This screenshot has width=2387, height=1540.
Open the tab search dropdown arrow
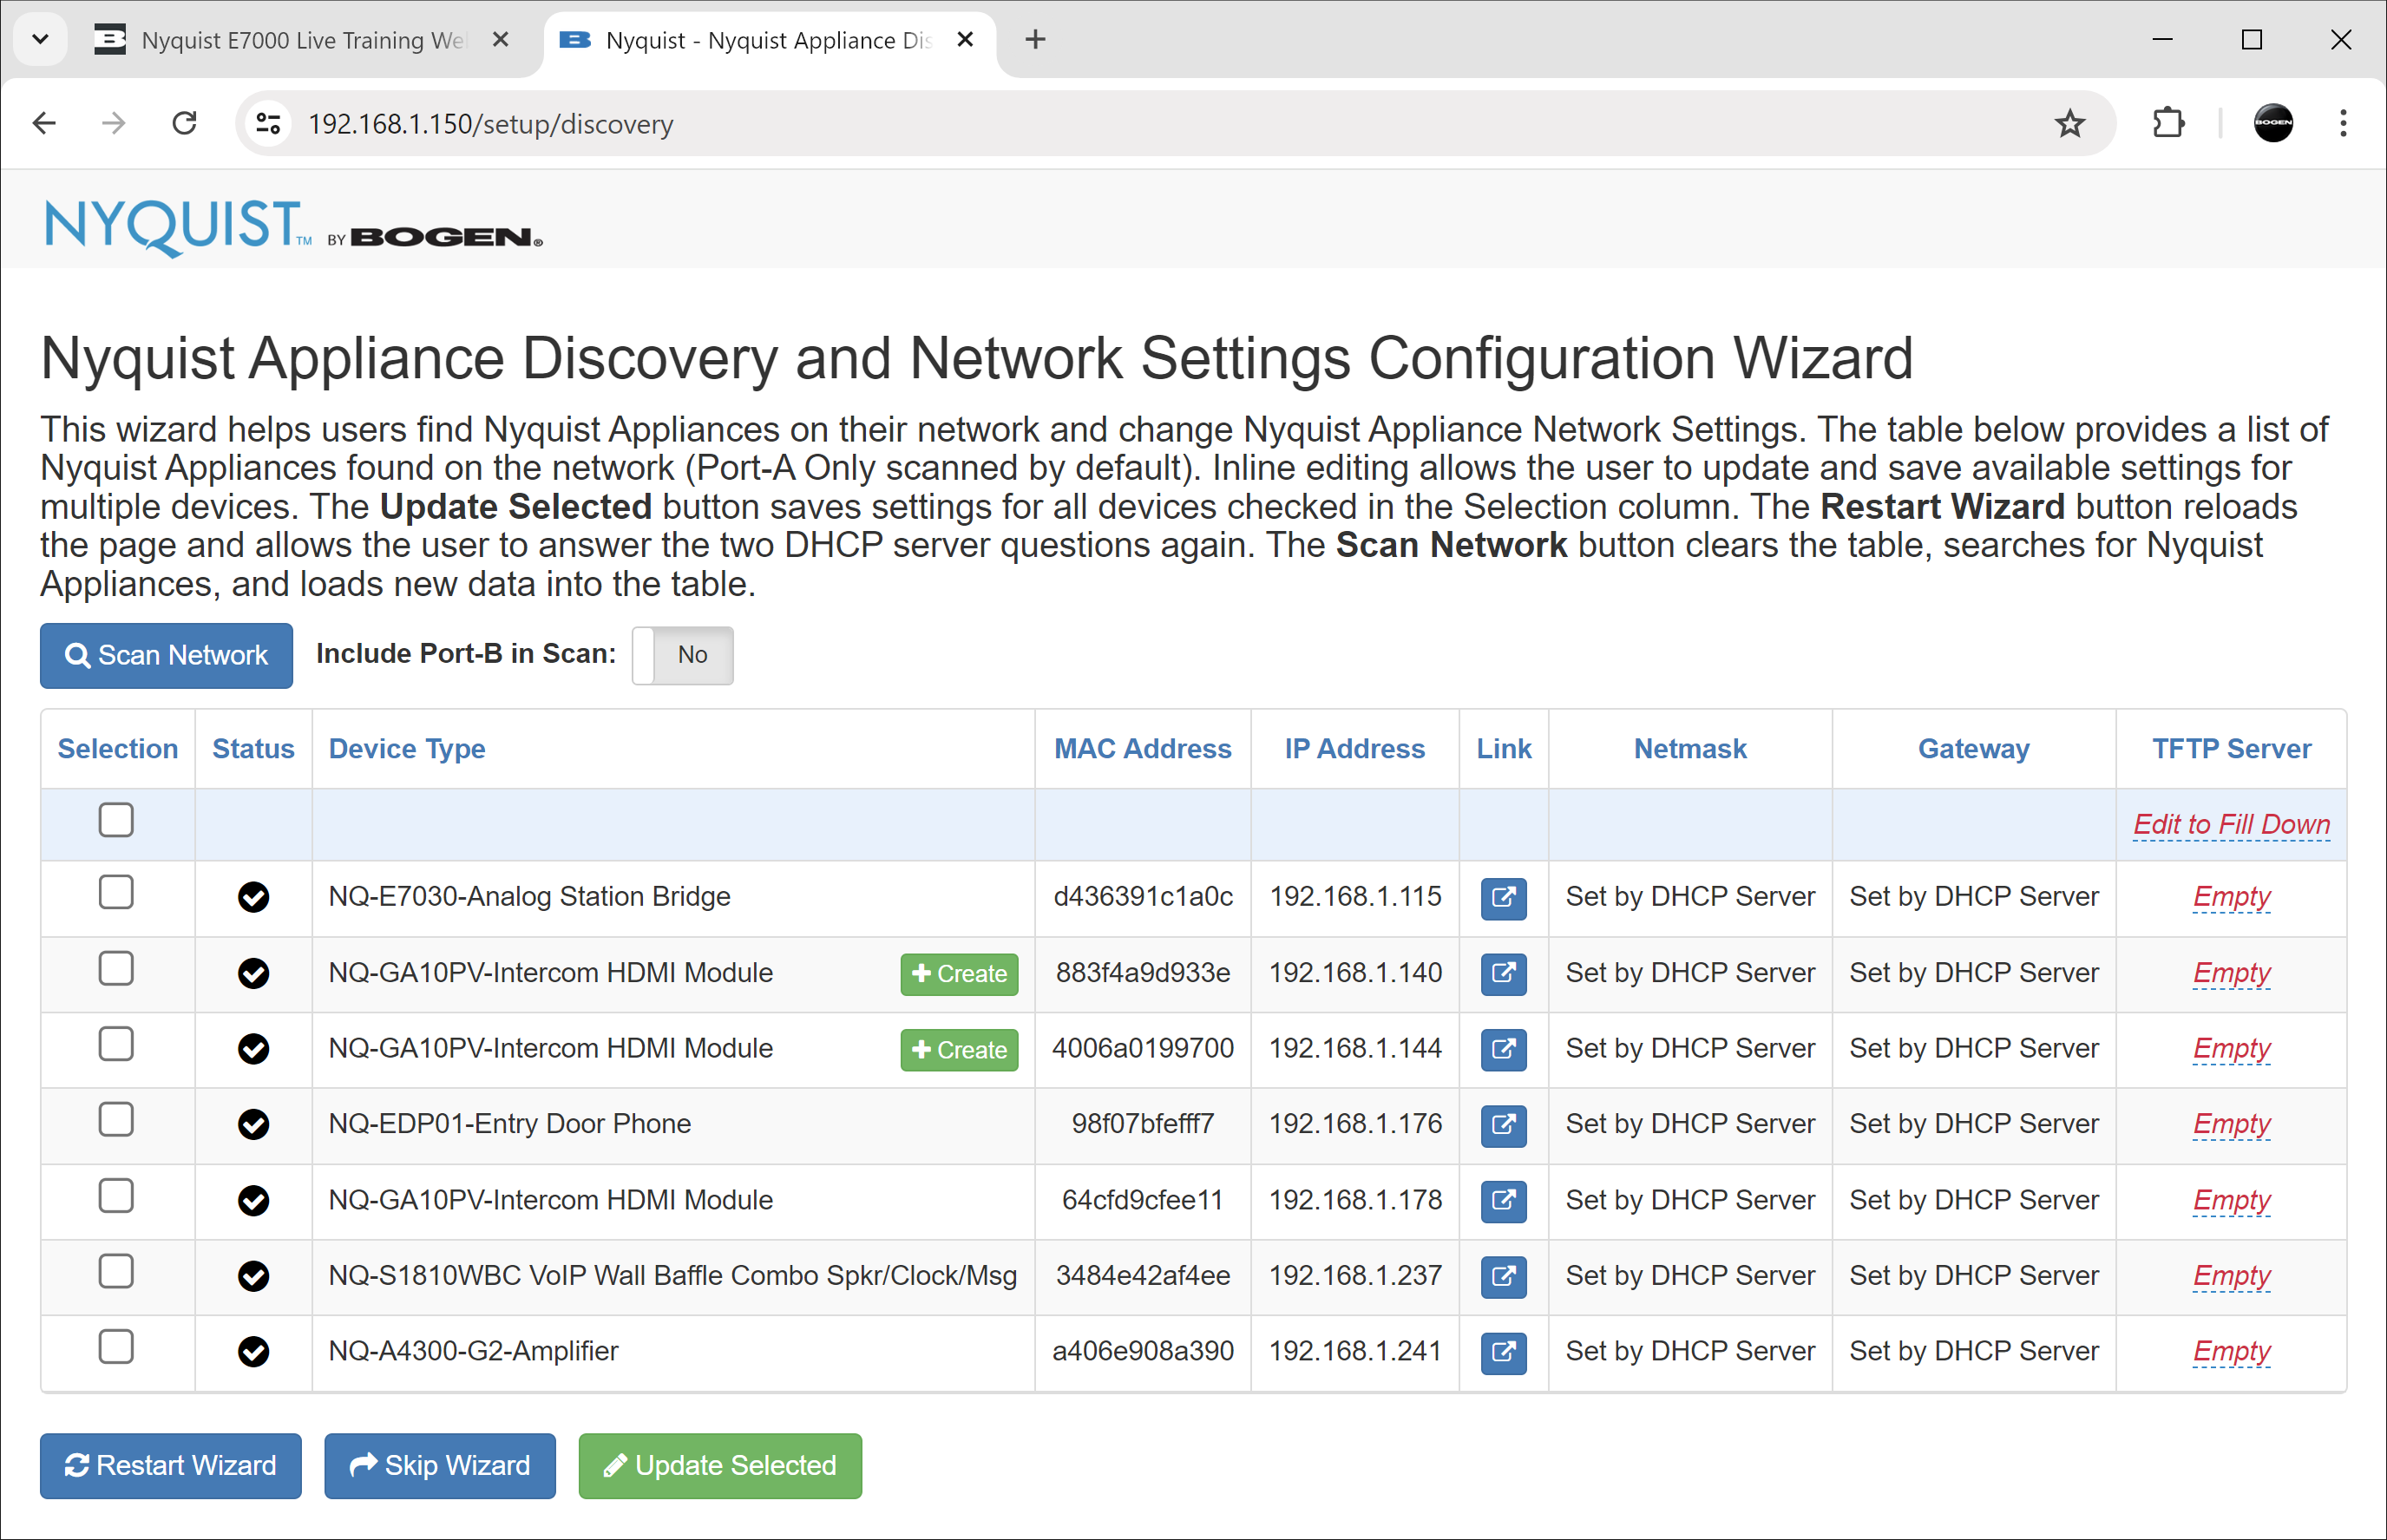point(40,40)
